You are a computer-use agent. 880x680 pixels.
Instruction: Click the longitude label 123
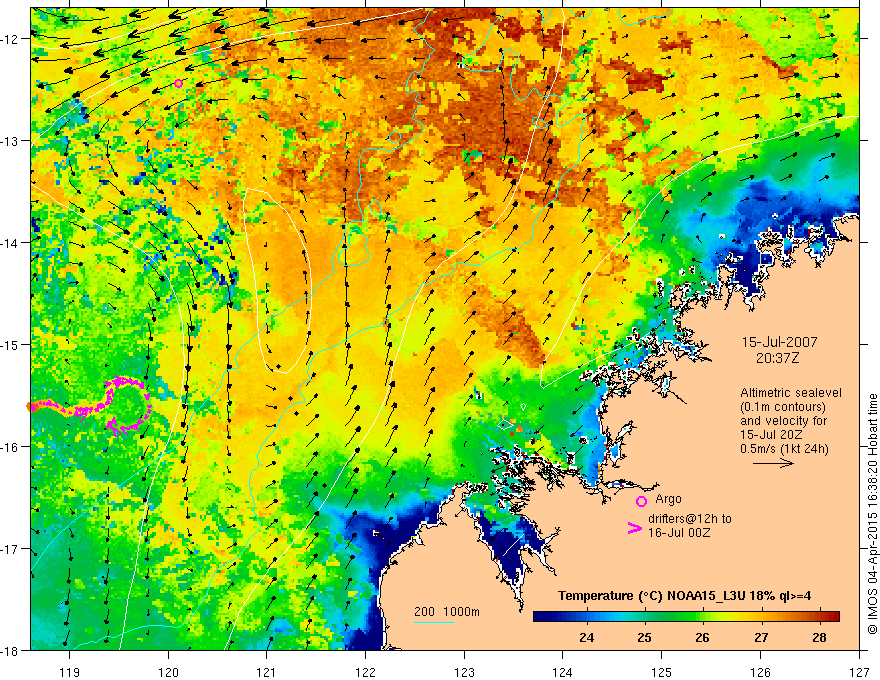coord(464,672)
